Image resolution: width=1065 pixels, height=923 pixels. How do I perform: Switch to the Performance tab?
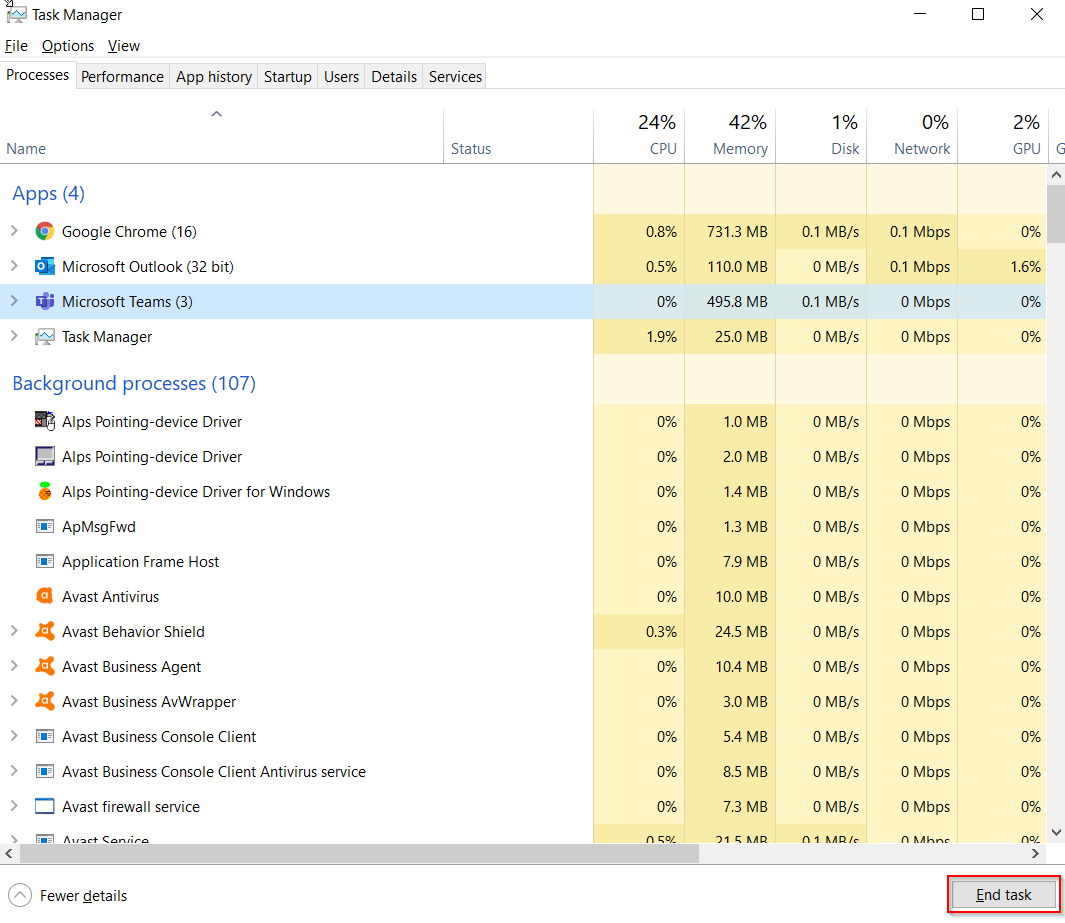pyautogui.click(x=122, y=77)
